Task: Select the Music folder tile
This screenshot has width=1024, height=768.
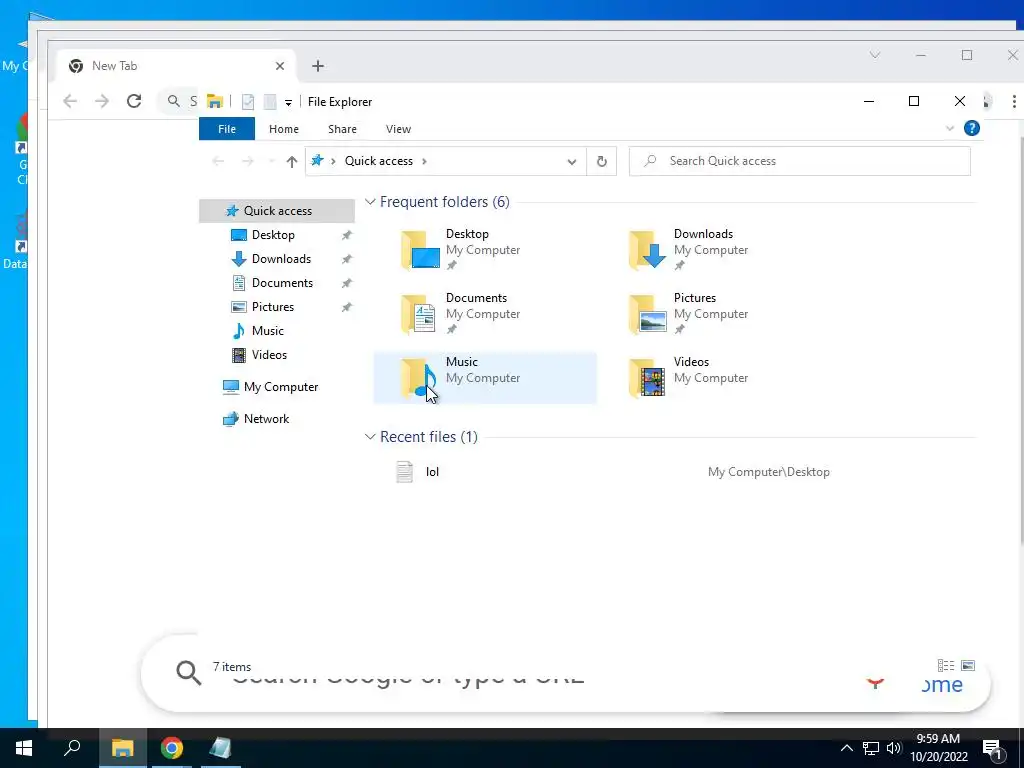Action: pos(485,377)
